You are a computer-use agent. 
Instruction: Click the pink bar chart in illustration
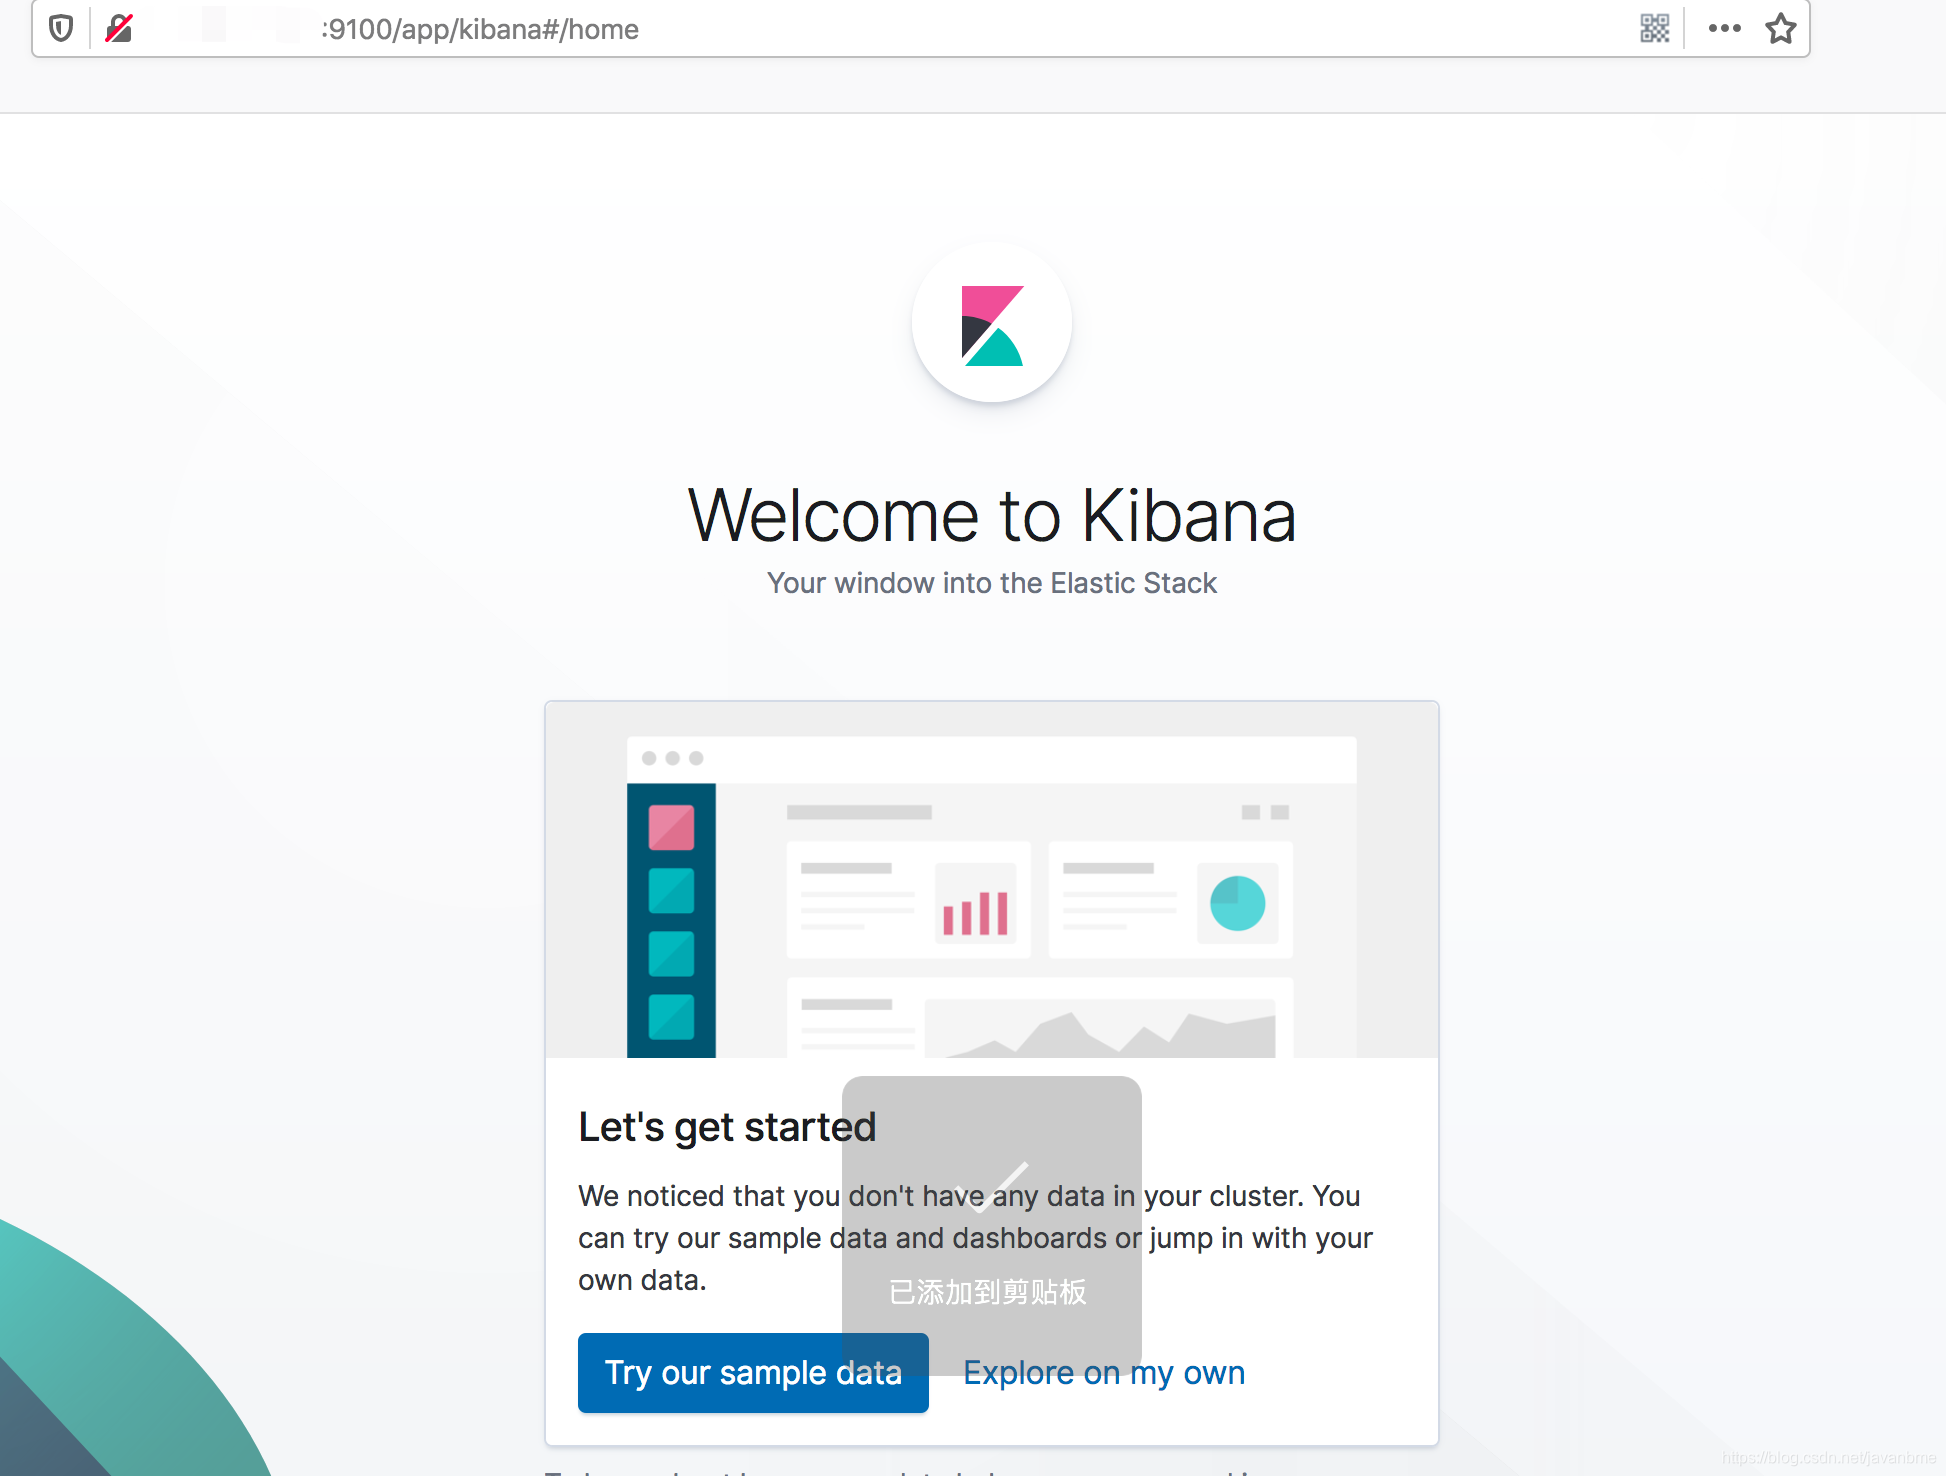click(976, 911)
